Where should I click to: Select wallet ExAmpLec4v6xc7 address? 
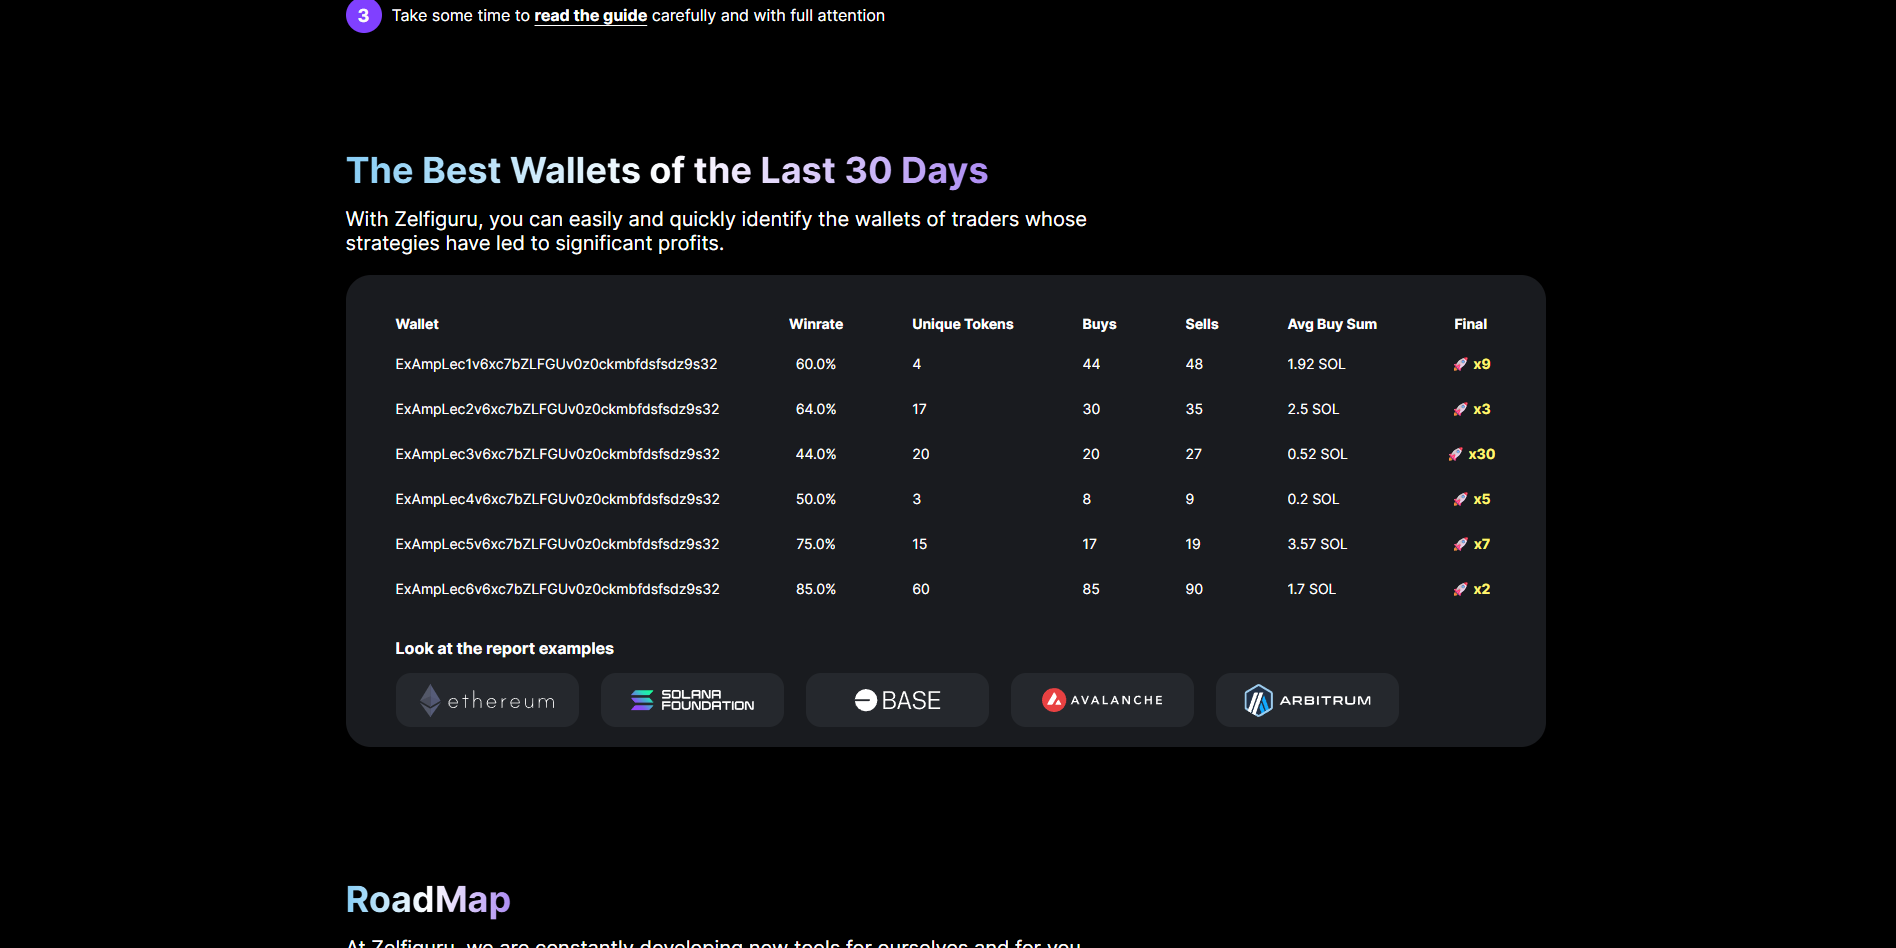tap(557, 500)
